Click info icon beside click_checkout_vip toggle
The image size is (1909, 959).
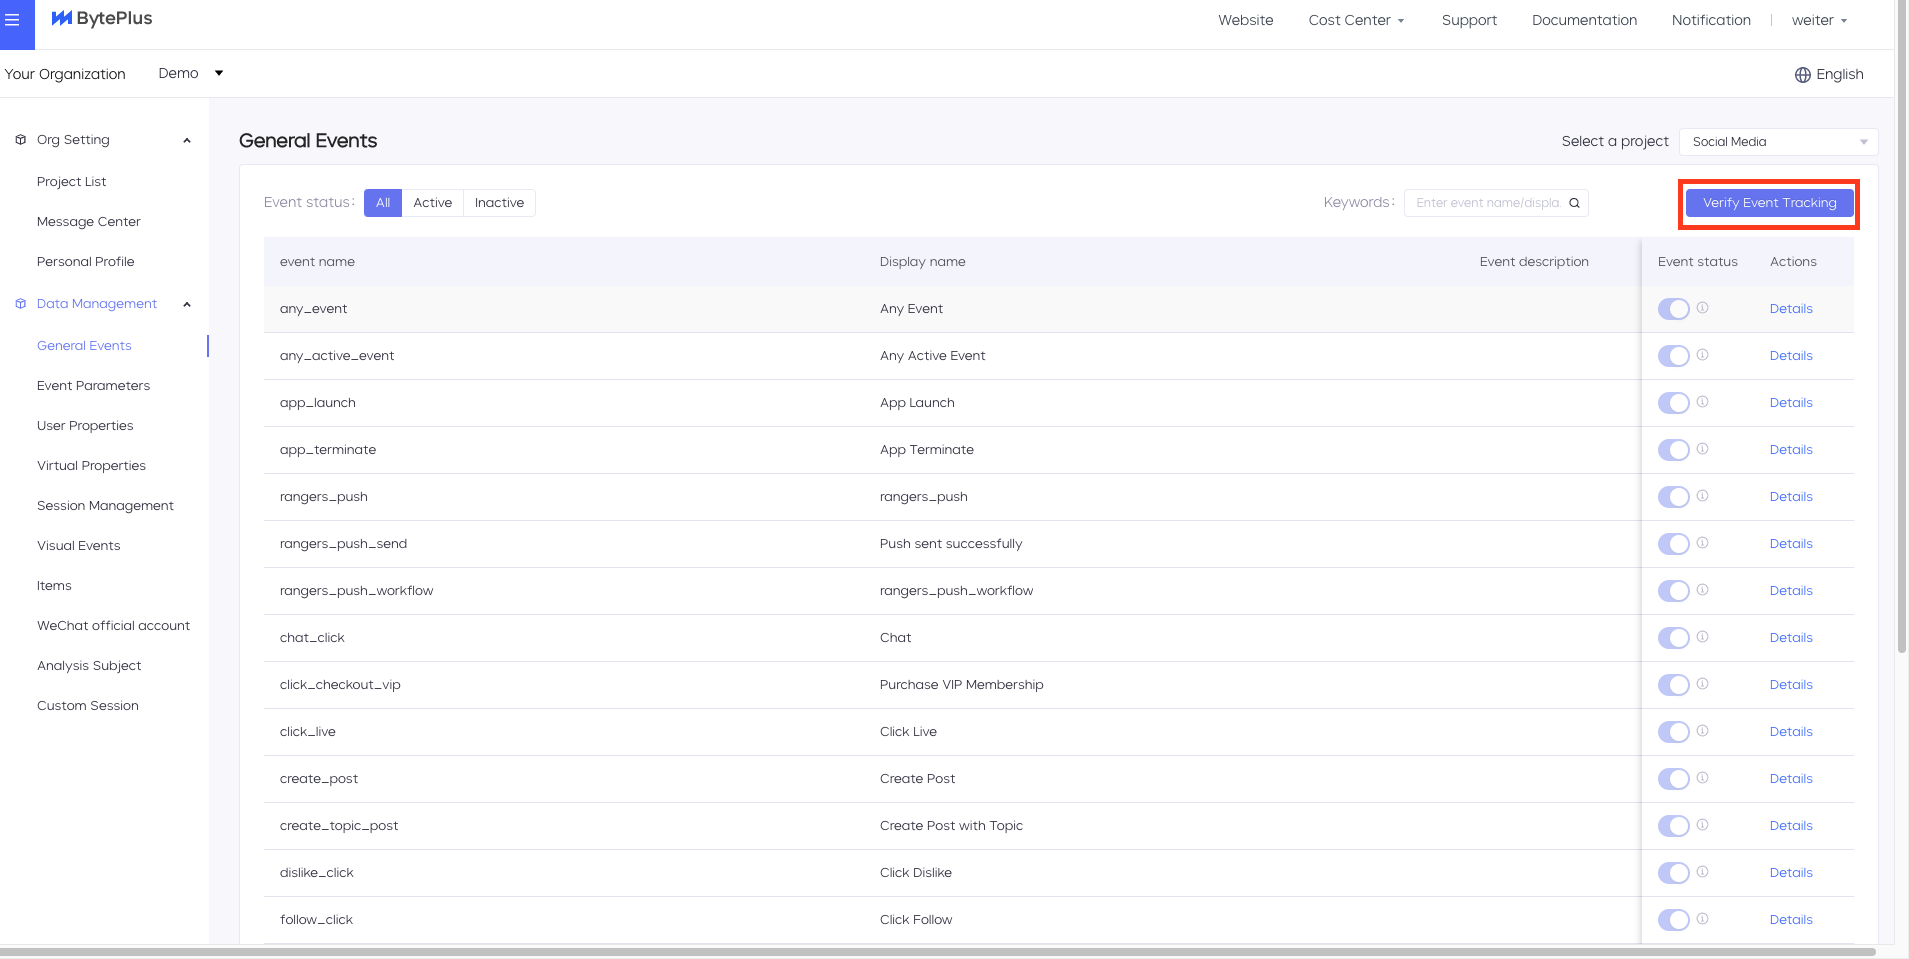(x=1702, y=684)
